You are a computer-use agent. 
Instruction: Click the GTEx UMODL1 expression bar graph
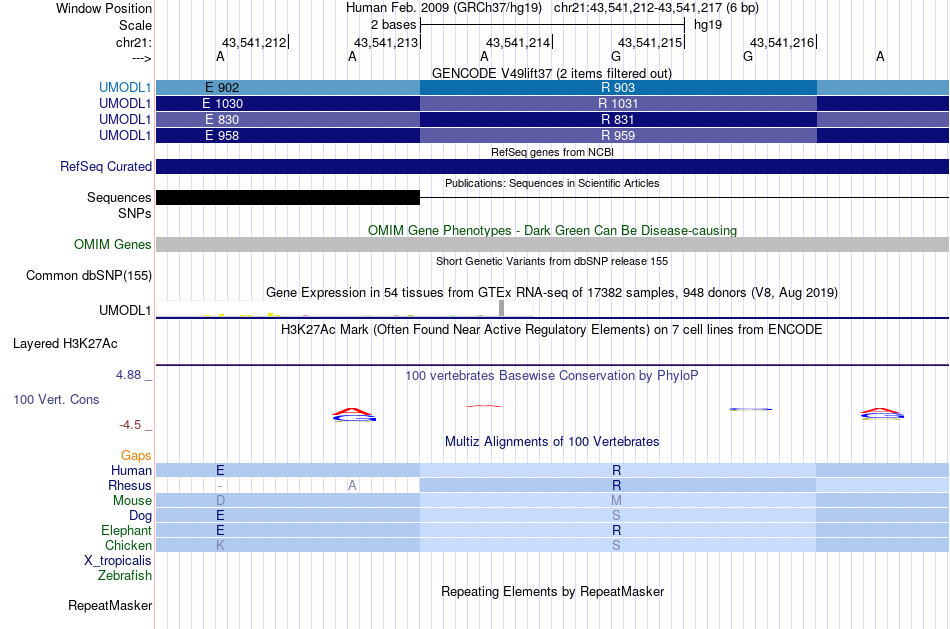[x=345, y=308]
